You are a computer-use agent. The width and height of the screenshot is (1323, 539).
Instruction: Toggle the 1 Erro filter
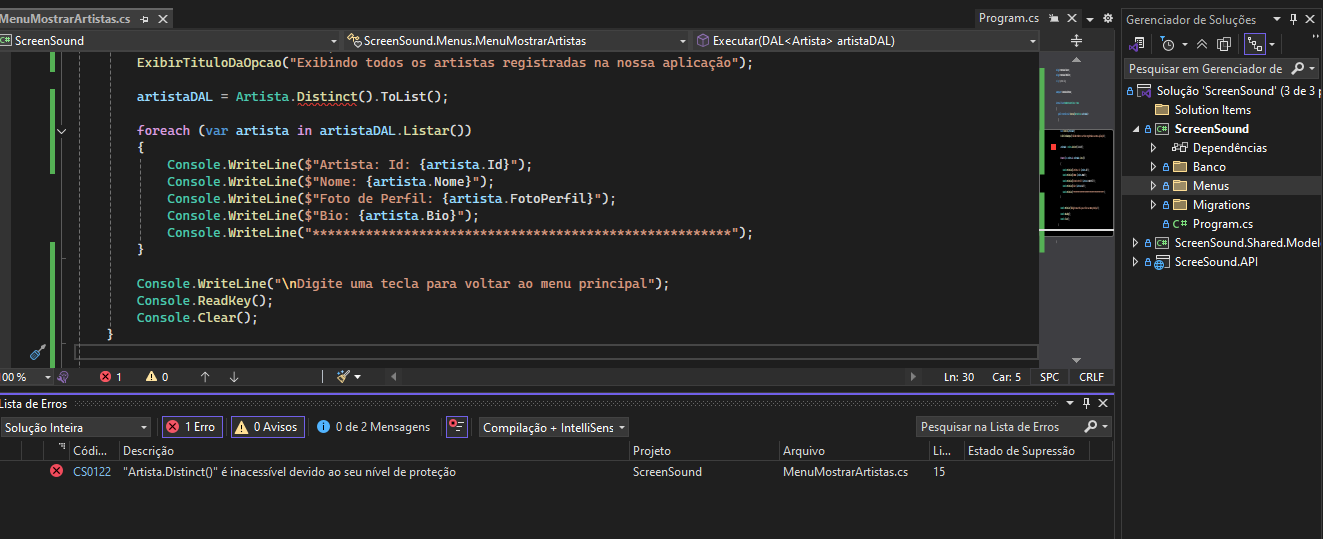(192, 427)
